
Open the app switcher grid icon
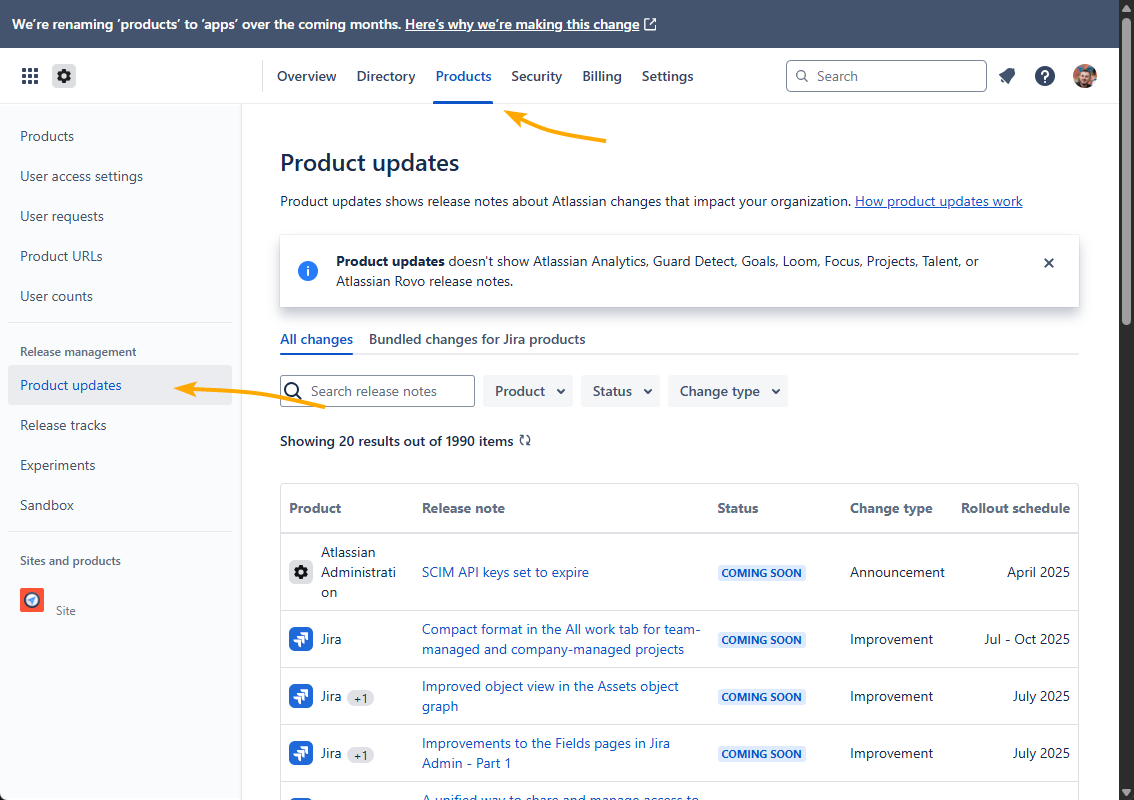[x=30, y=76]
